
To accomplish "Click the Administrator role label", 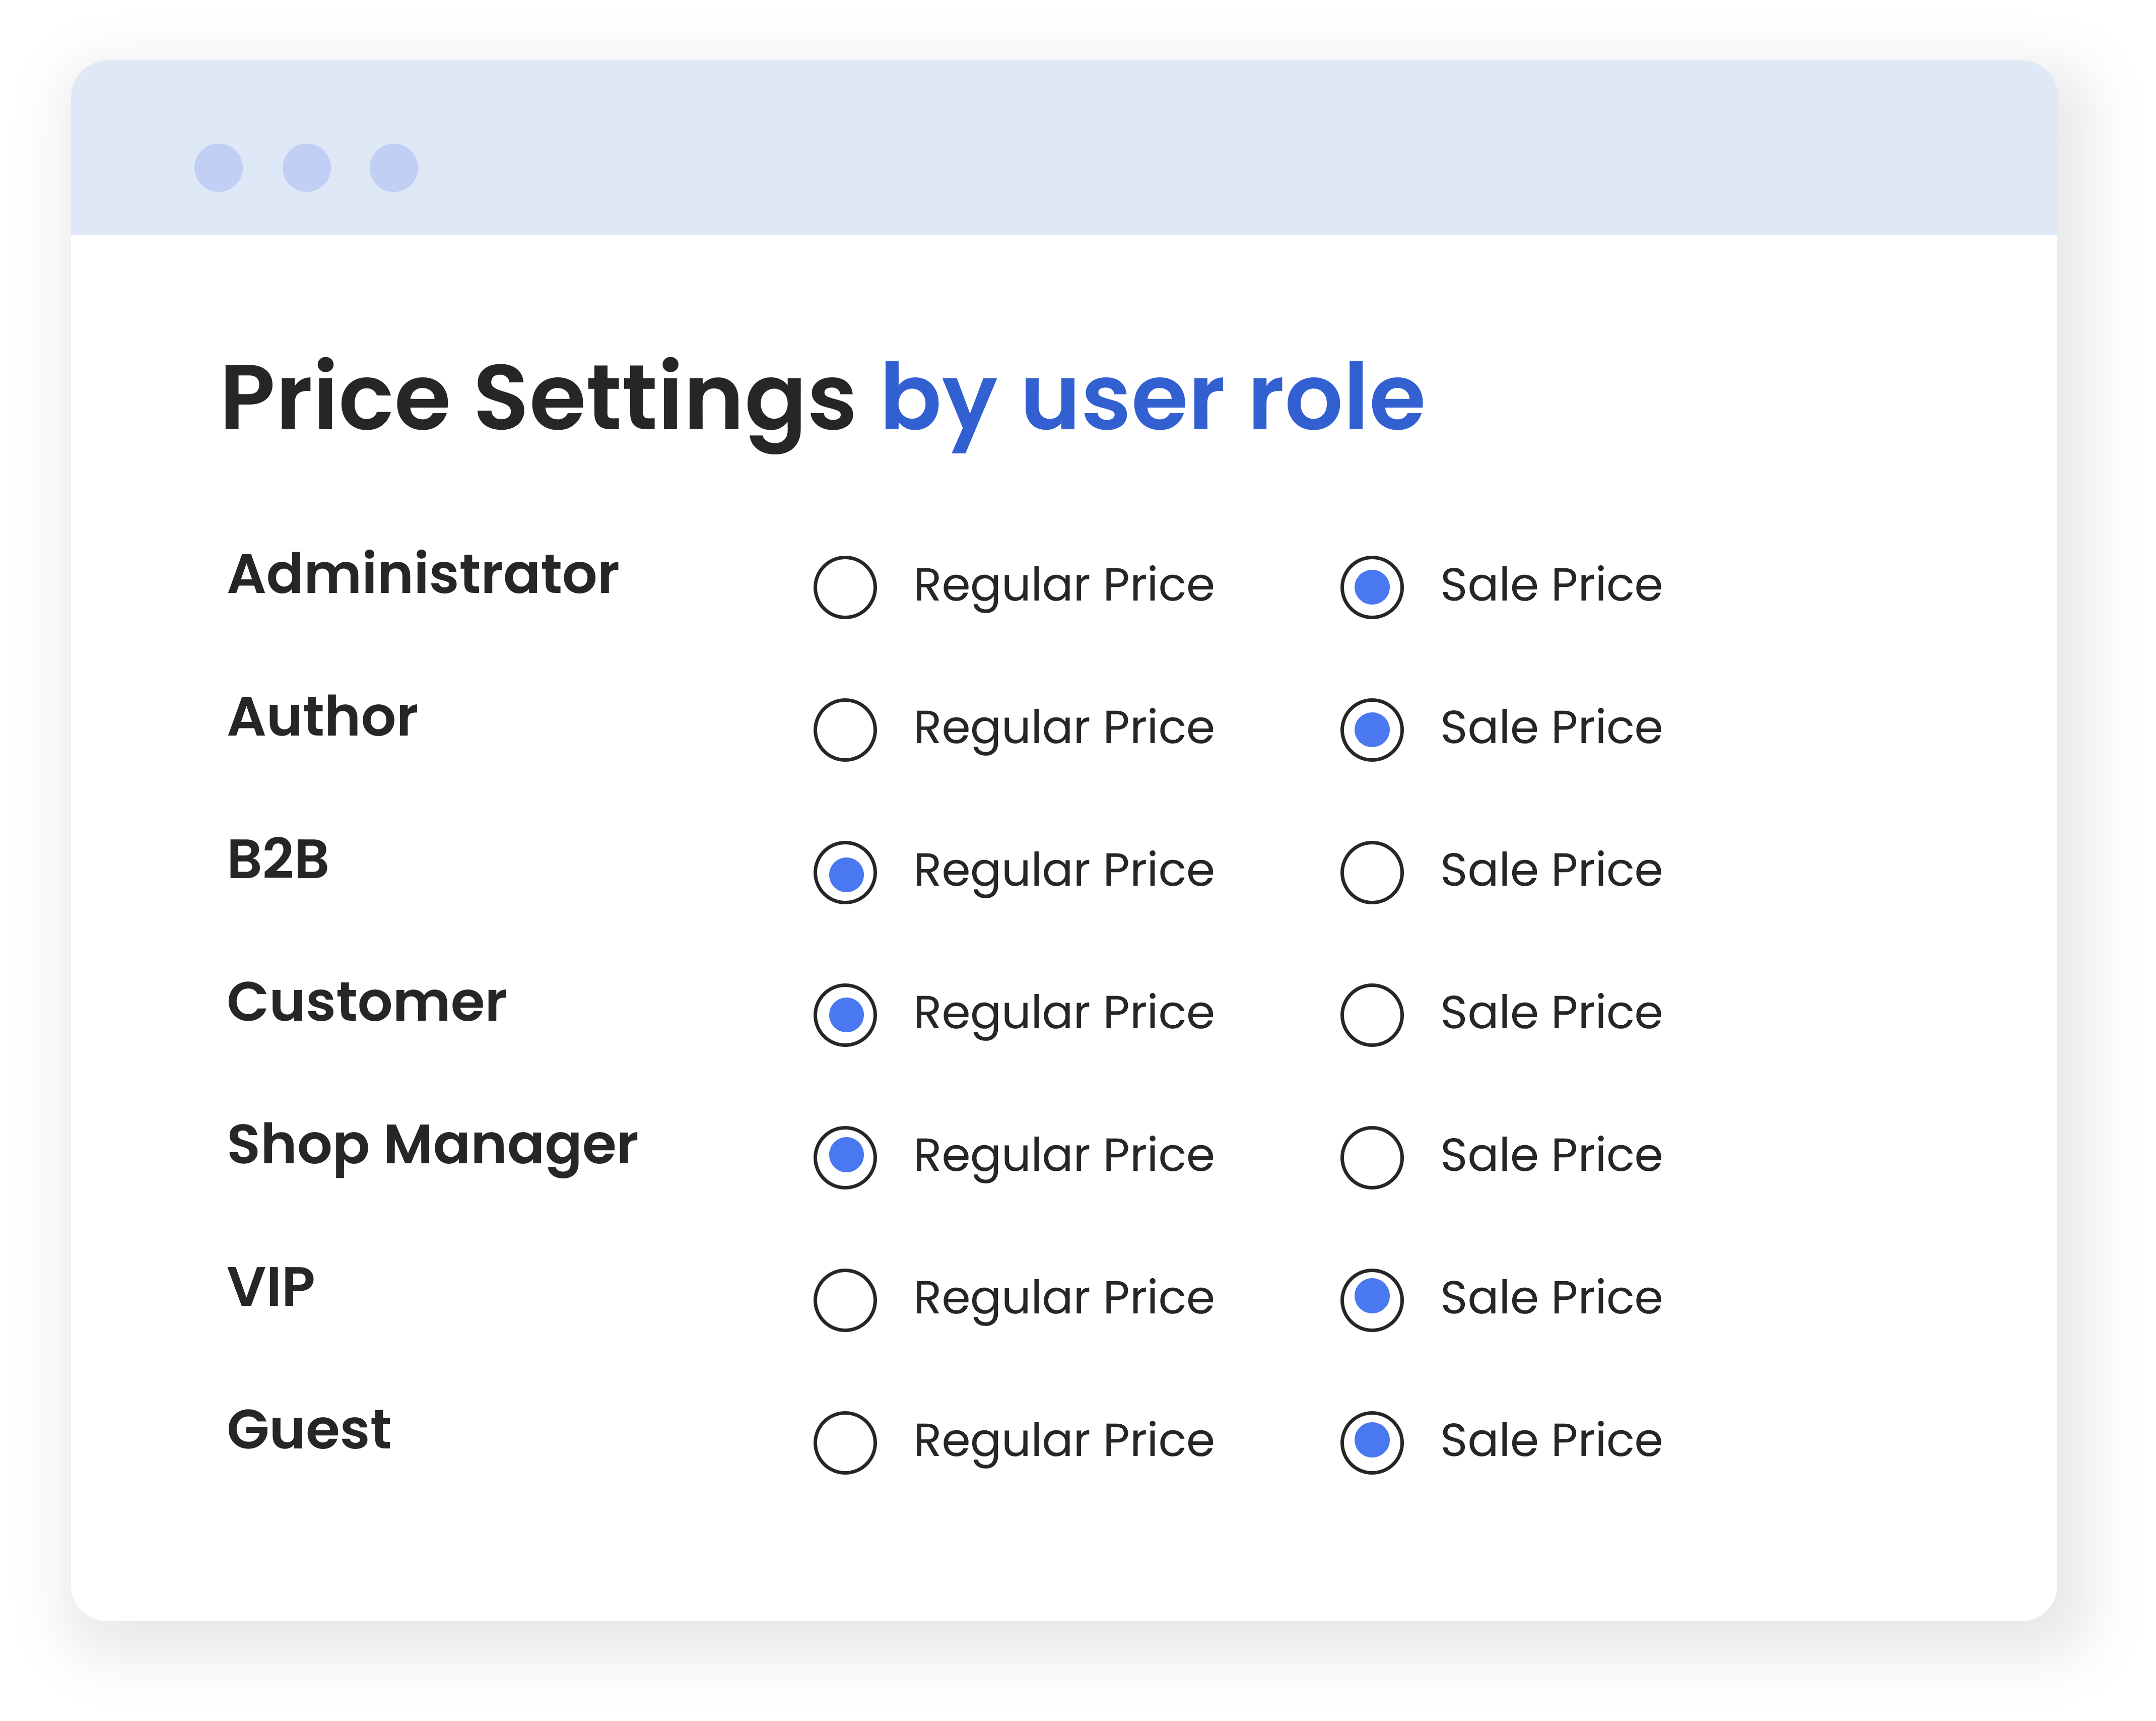I will [423, 574].
